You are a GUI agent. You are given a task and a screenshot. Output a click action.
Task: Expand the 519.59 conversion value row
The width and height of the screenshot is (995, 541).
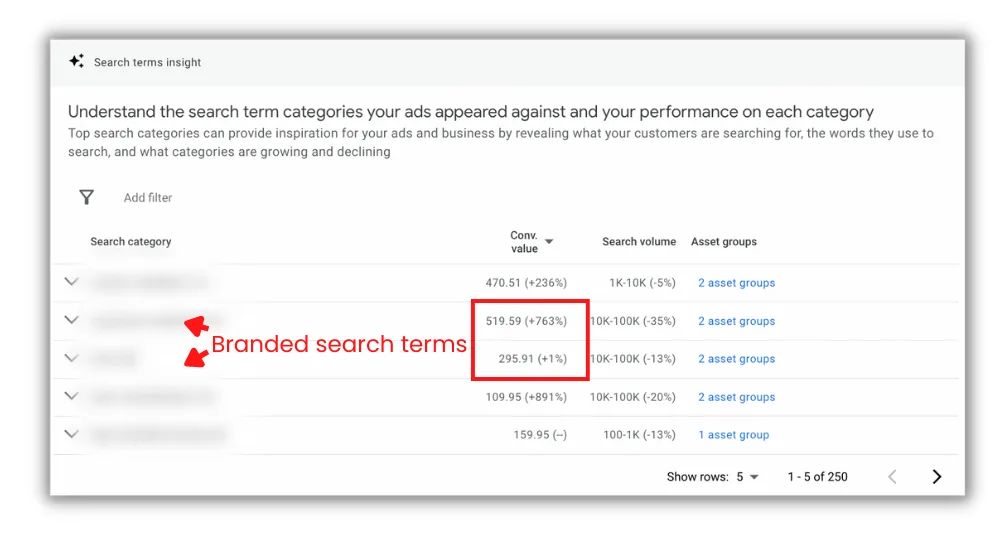click(x=72, y=320)
